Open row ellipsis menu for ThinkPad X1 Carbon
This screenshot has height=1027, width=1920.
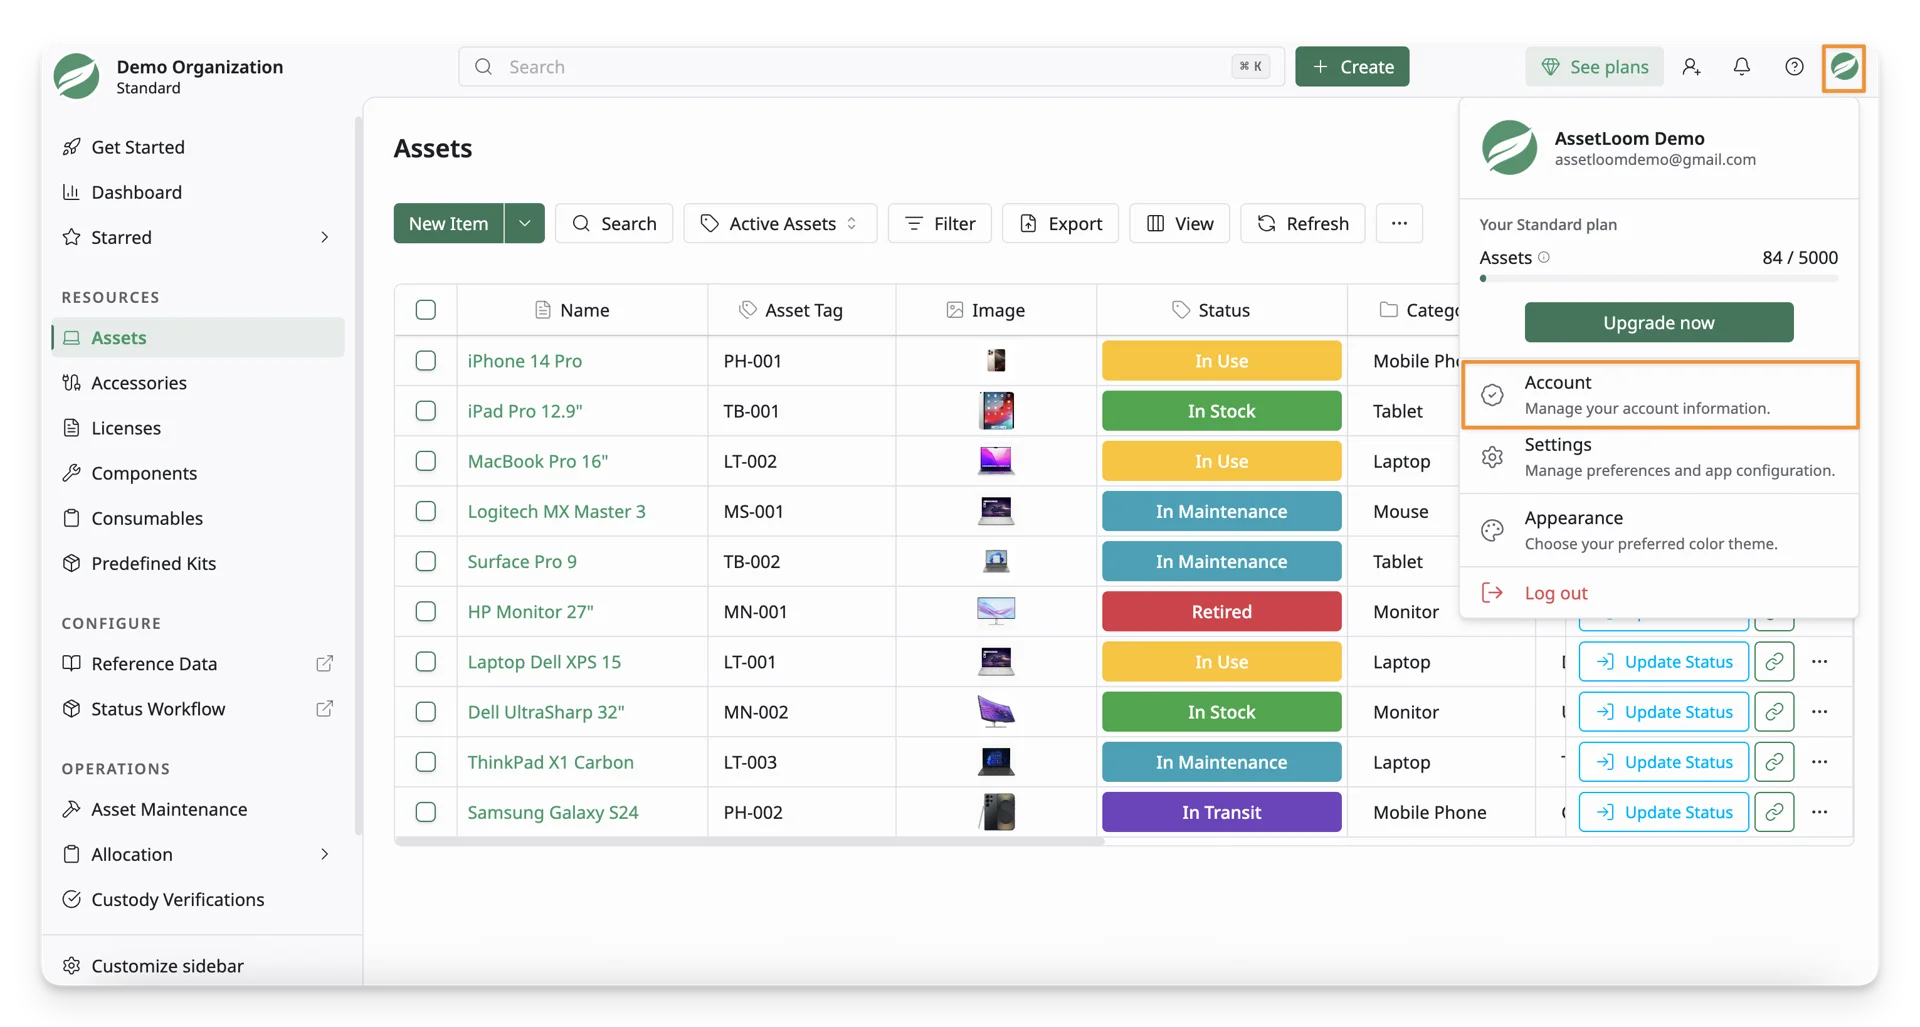(x=1820, y=762)
